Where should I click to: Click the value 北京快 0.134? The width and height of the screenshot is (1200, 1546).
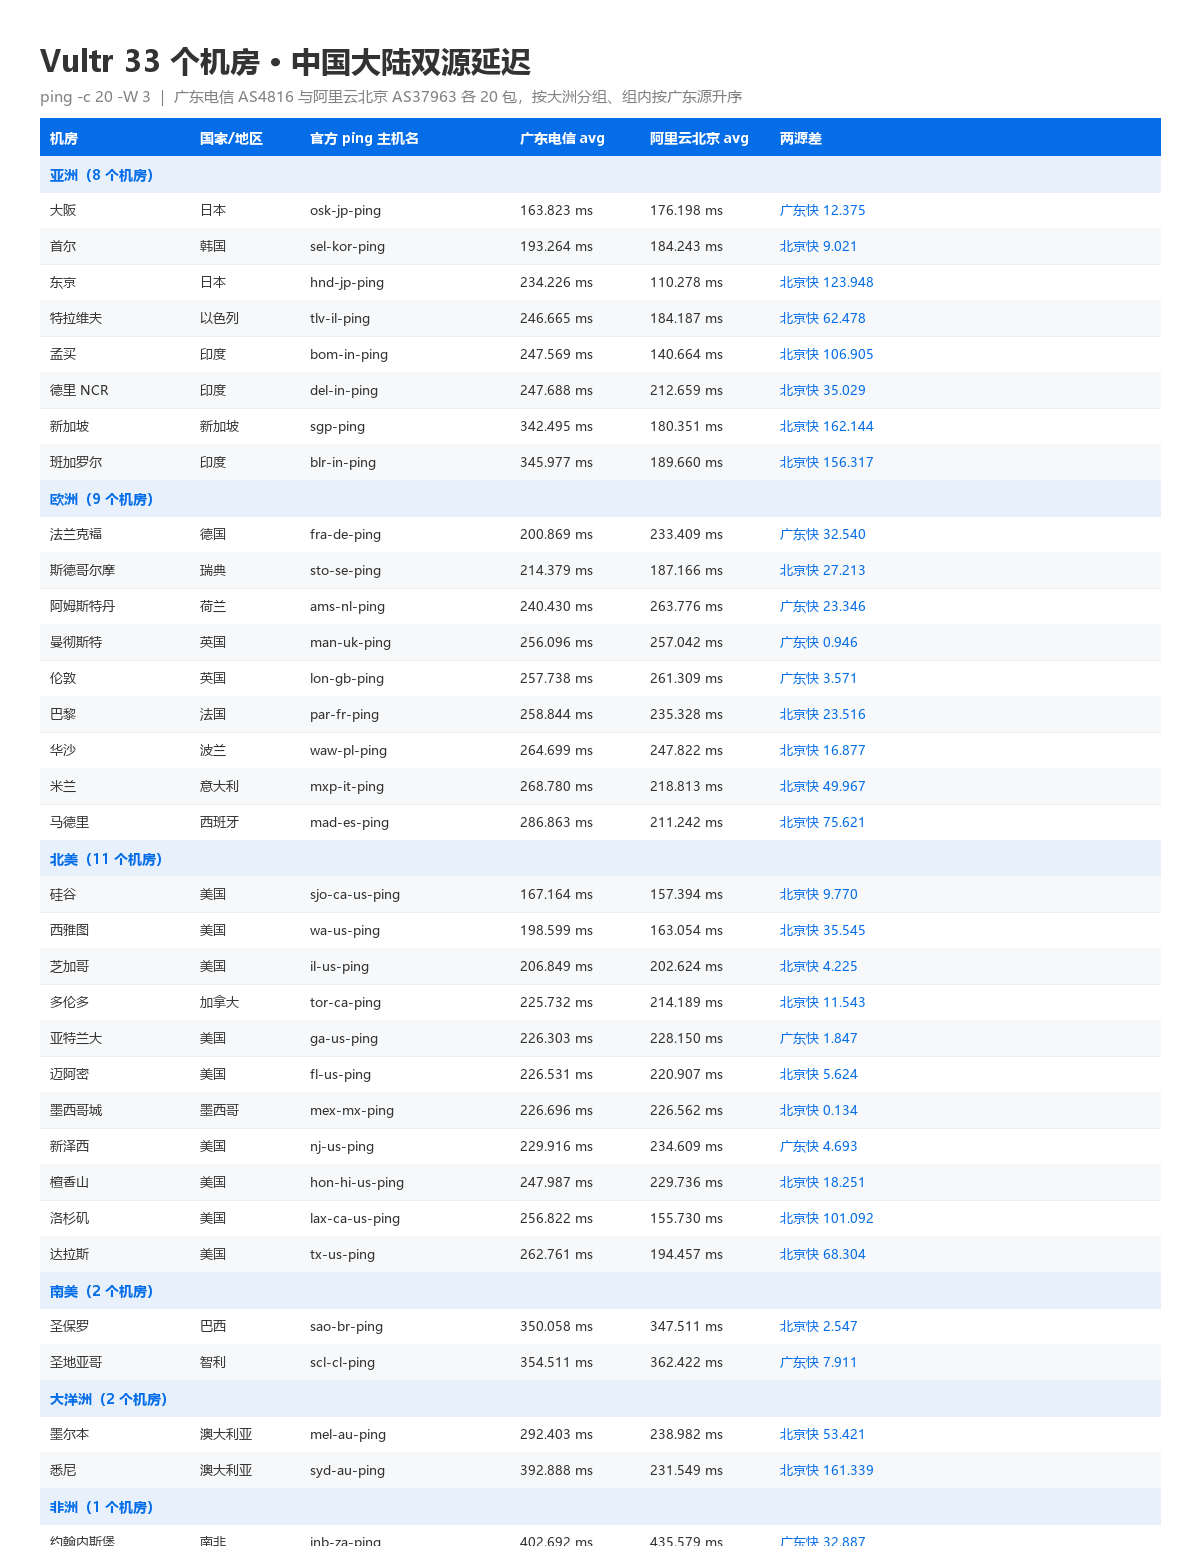[818, 1111]
